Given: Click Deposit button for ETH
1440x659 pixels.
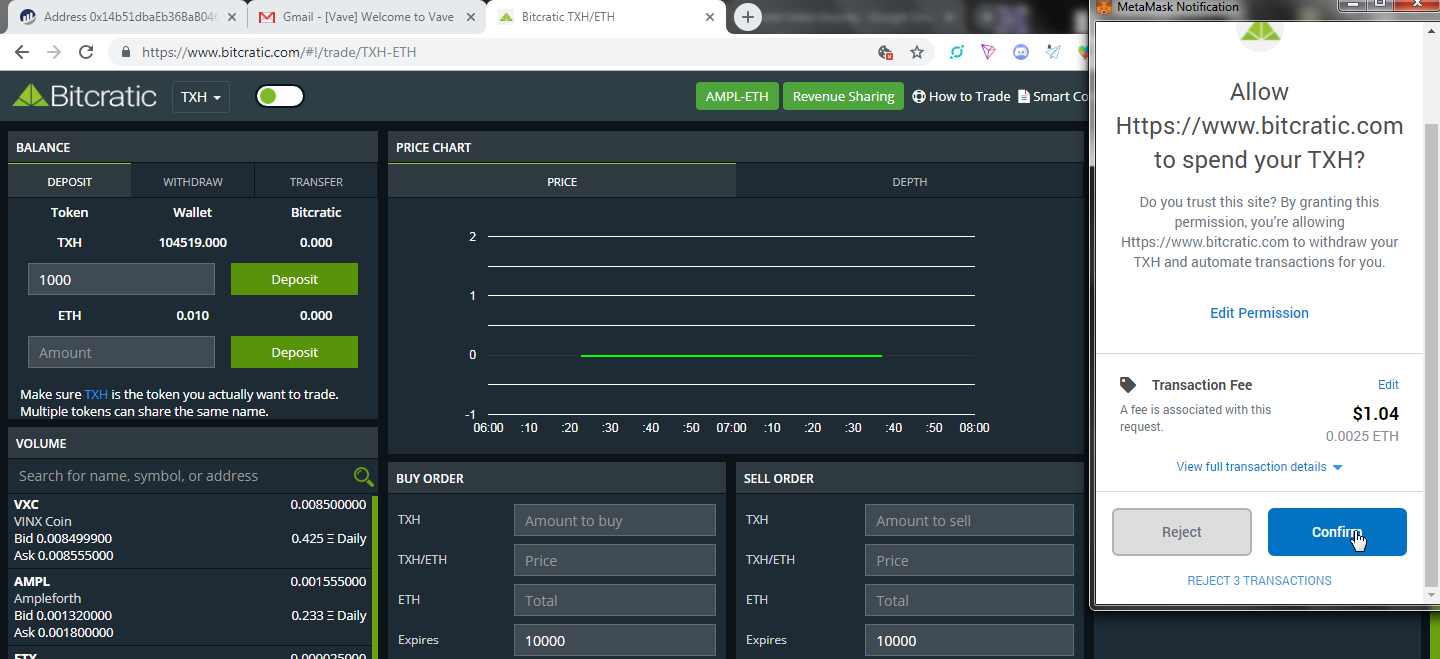Looking at the screenshot, I should pyautogui.click(x=294, y=352).
